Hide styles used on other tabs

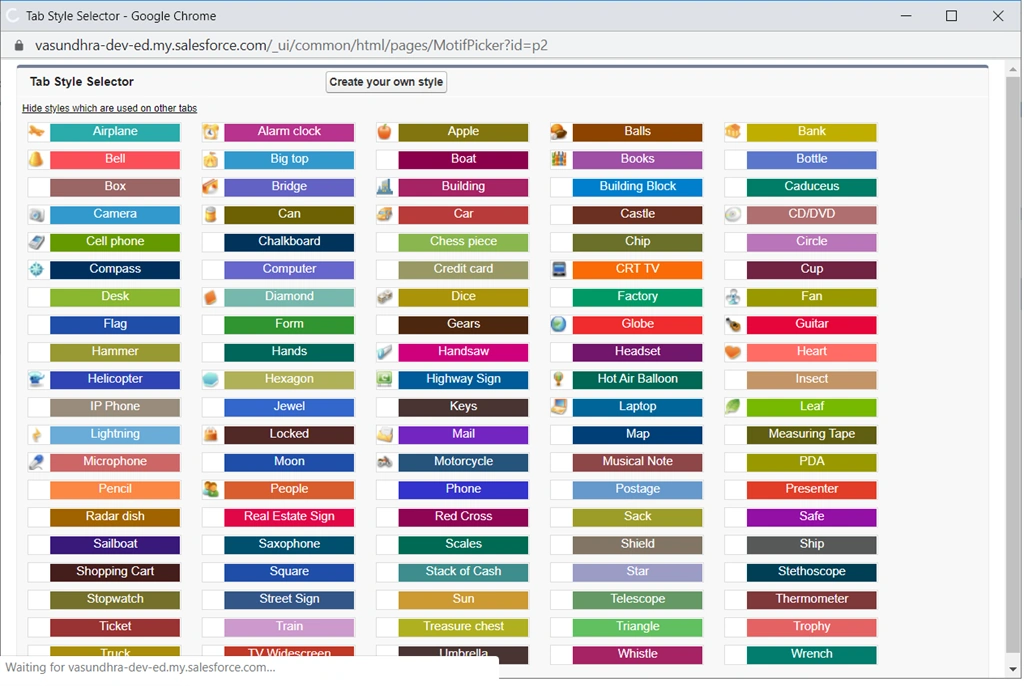point(109,108)
